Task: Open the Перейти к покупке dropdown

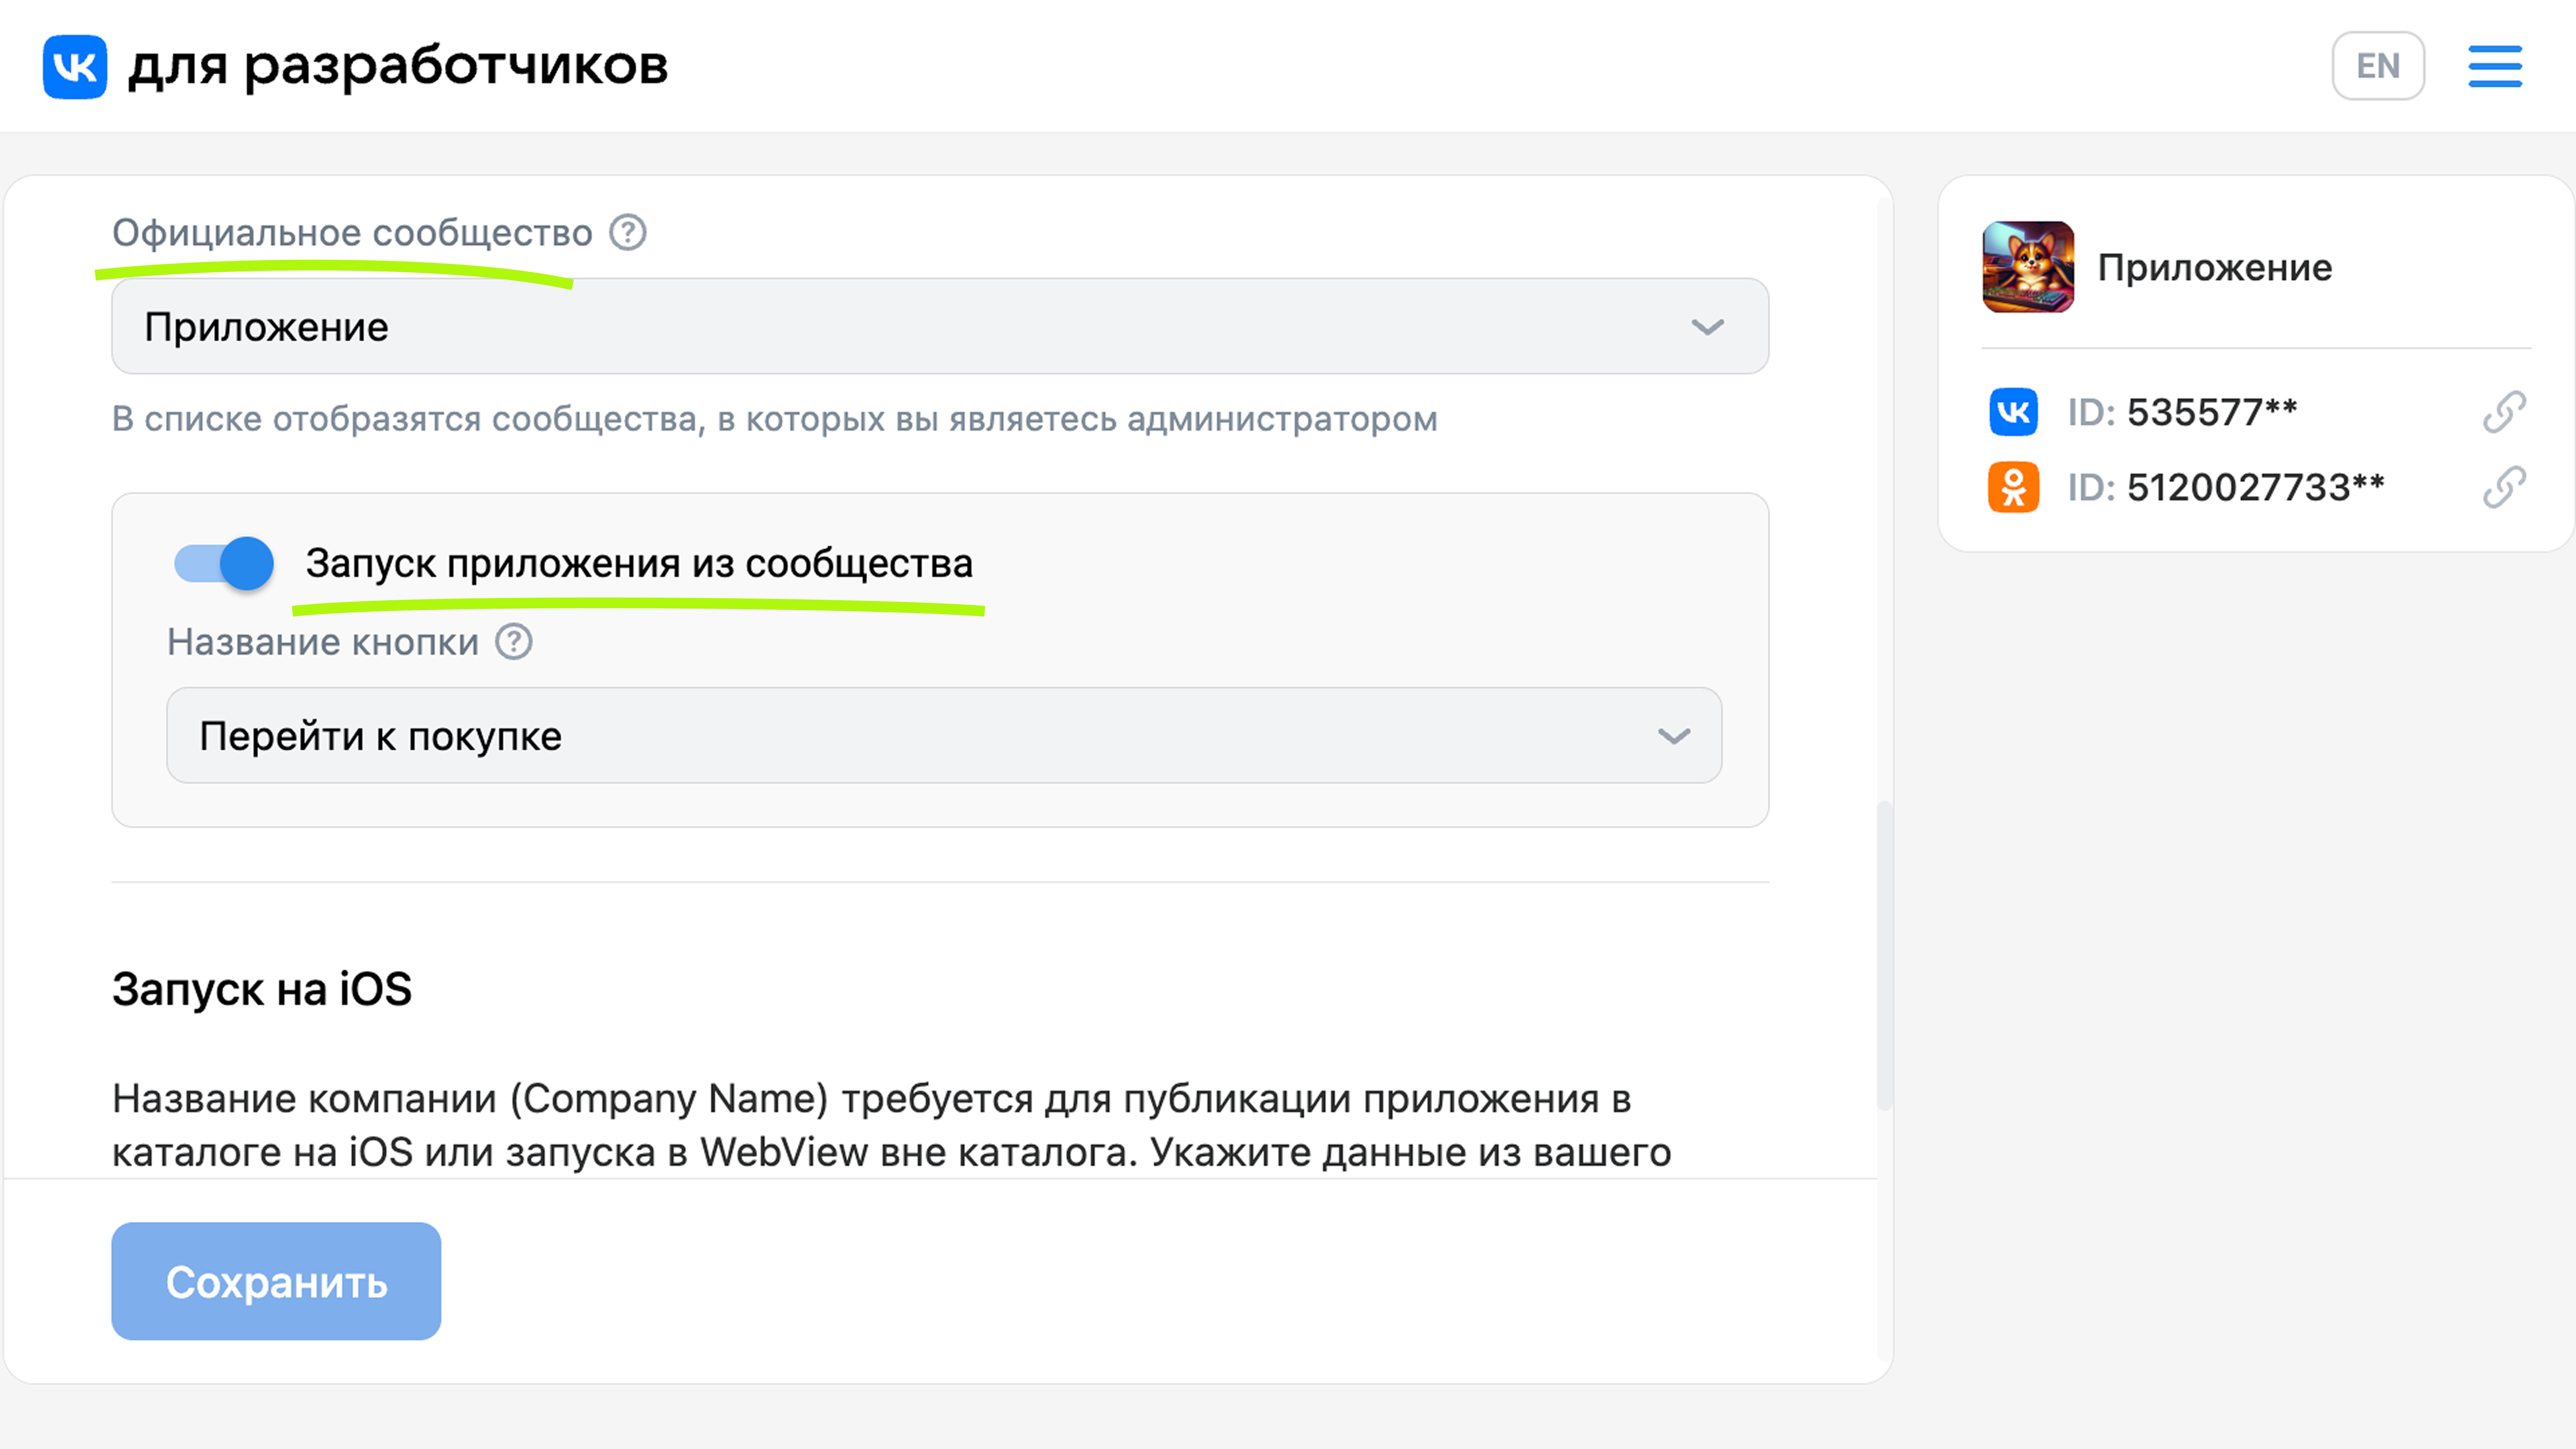Action: [944, 735]
